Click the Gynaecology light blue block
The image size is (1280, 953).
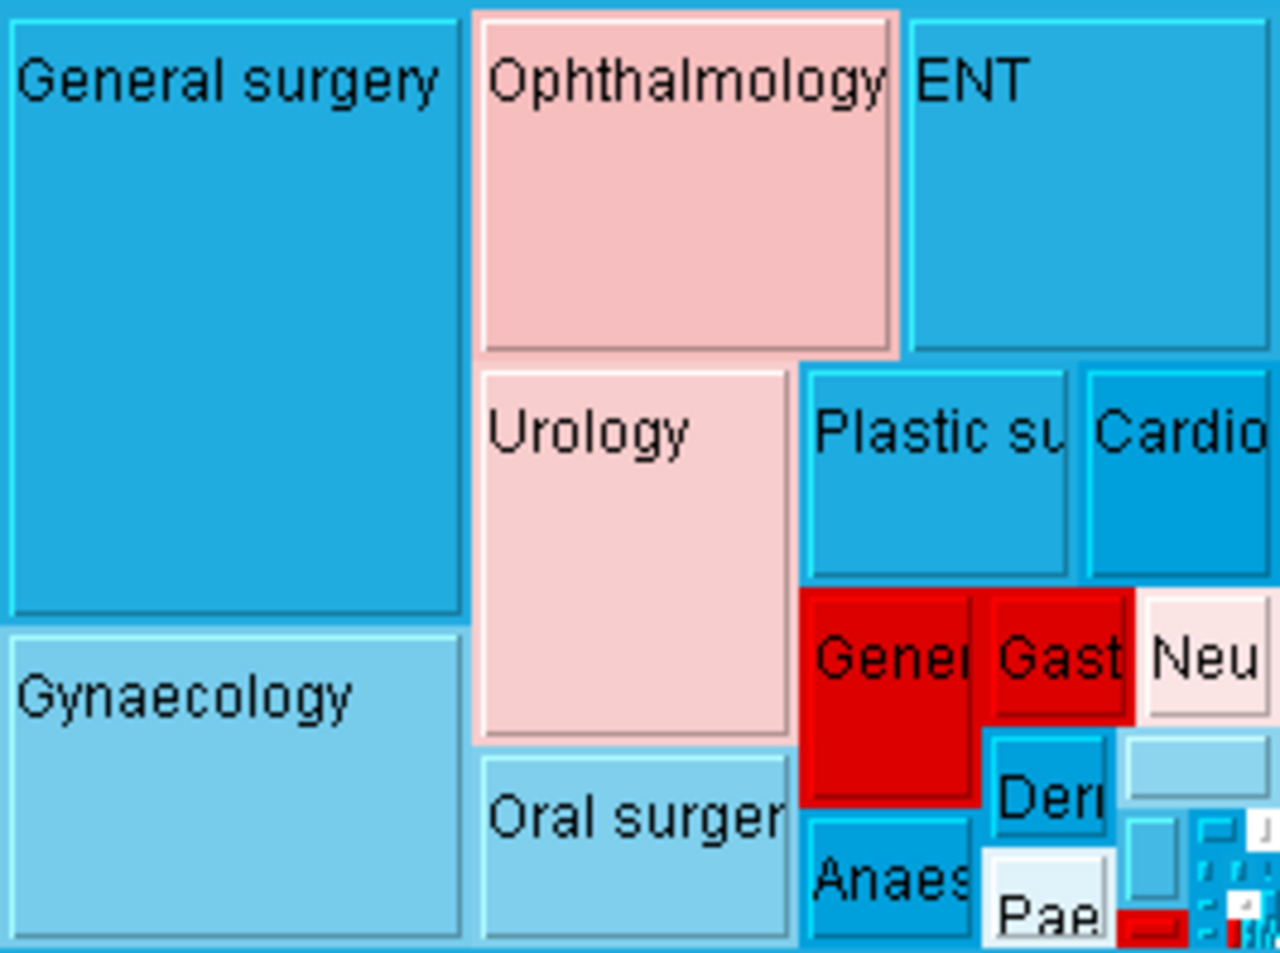(x=235, y=787)
